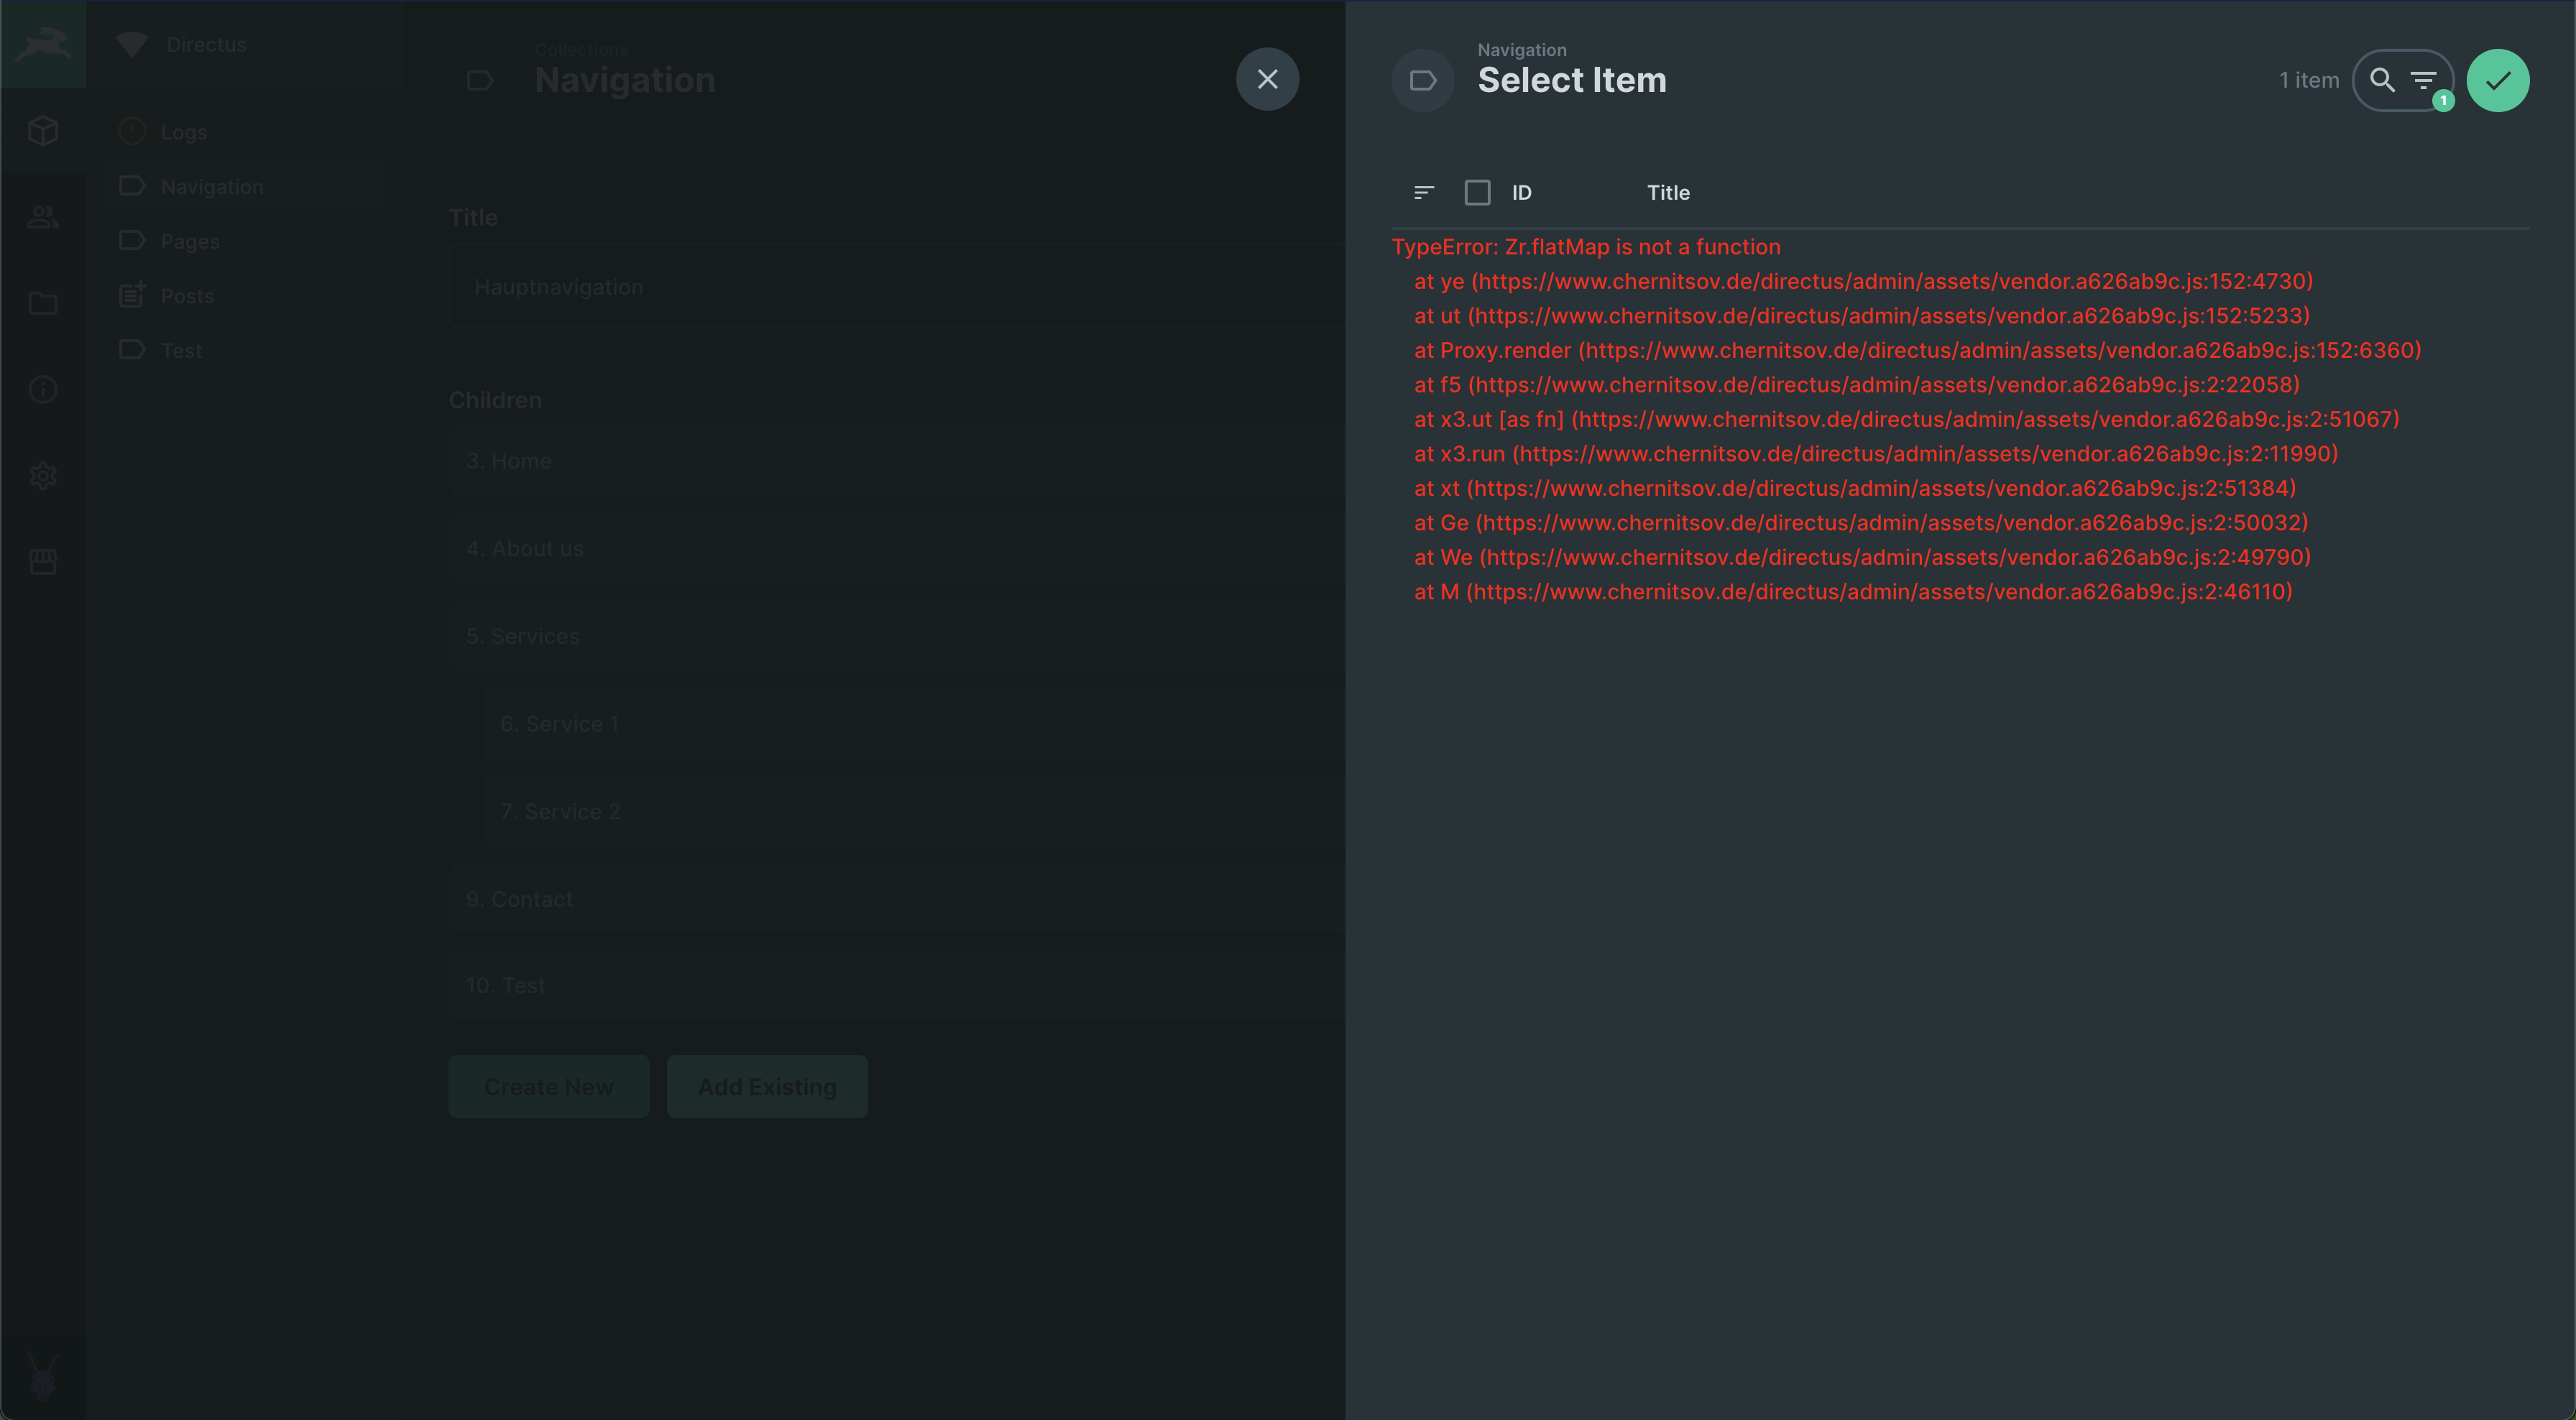Screen dimensions: 2576x1420
Task: Click the Directus project name in sidebar
Action: point(206,44)
